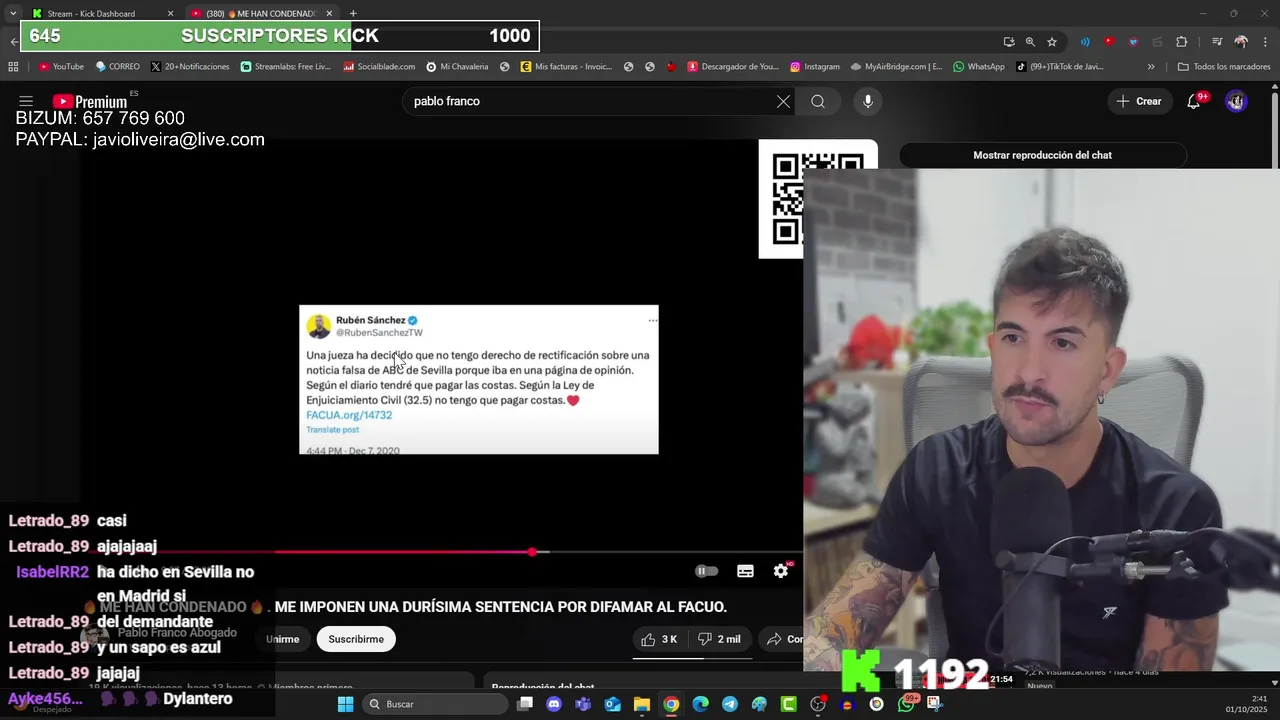
Task: Open Mis facturas - Invoic... bookmark
Action: point(566,67)
